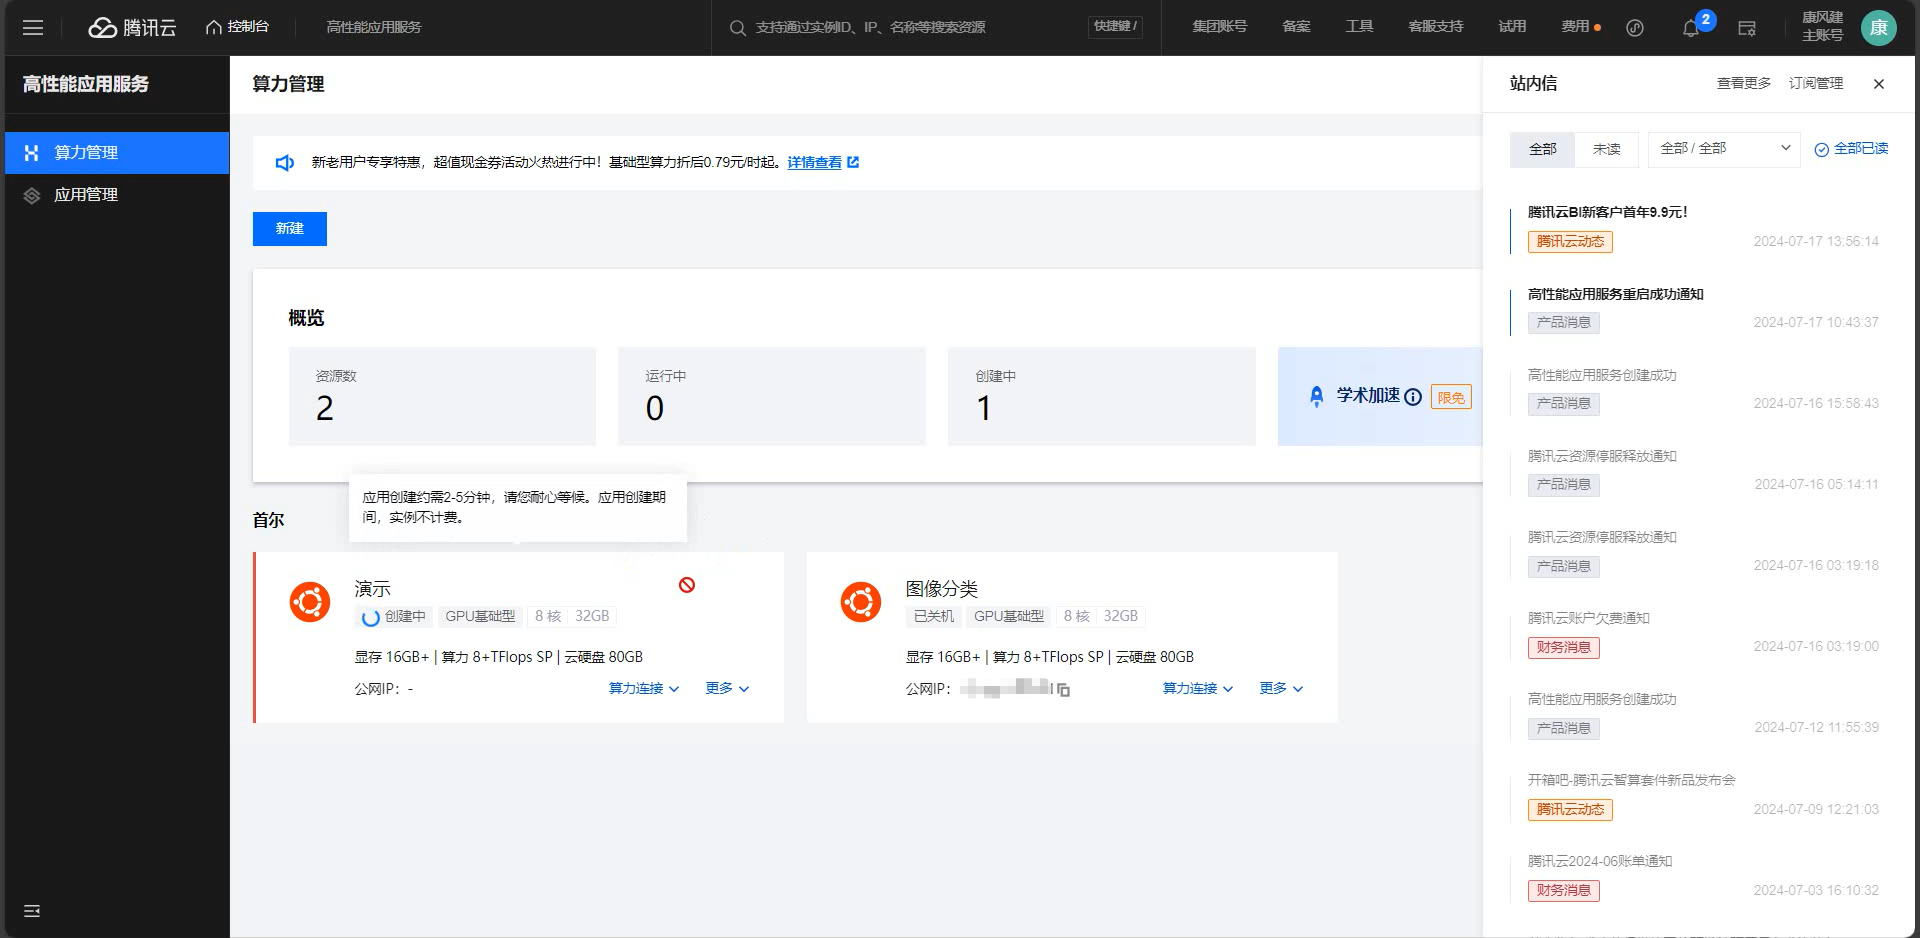Click 订阅管理 in the message panel

point(1816,84)
